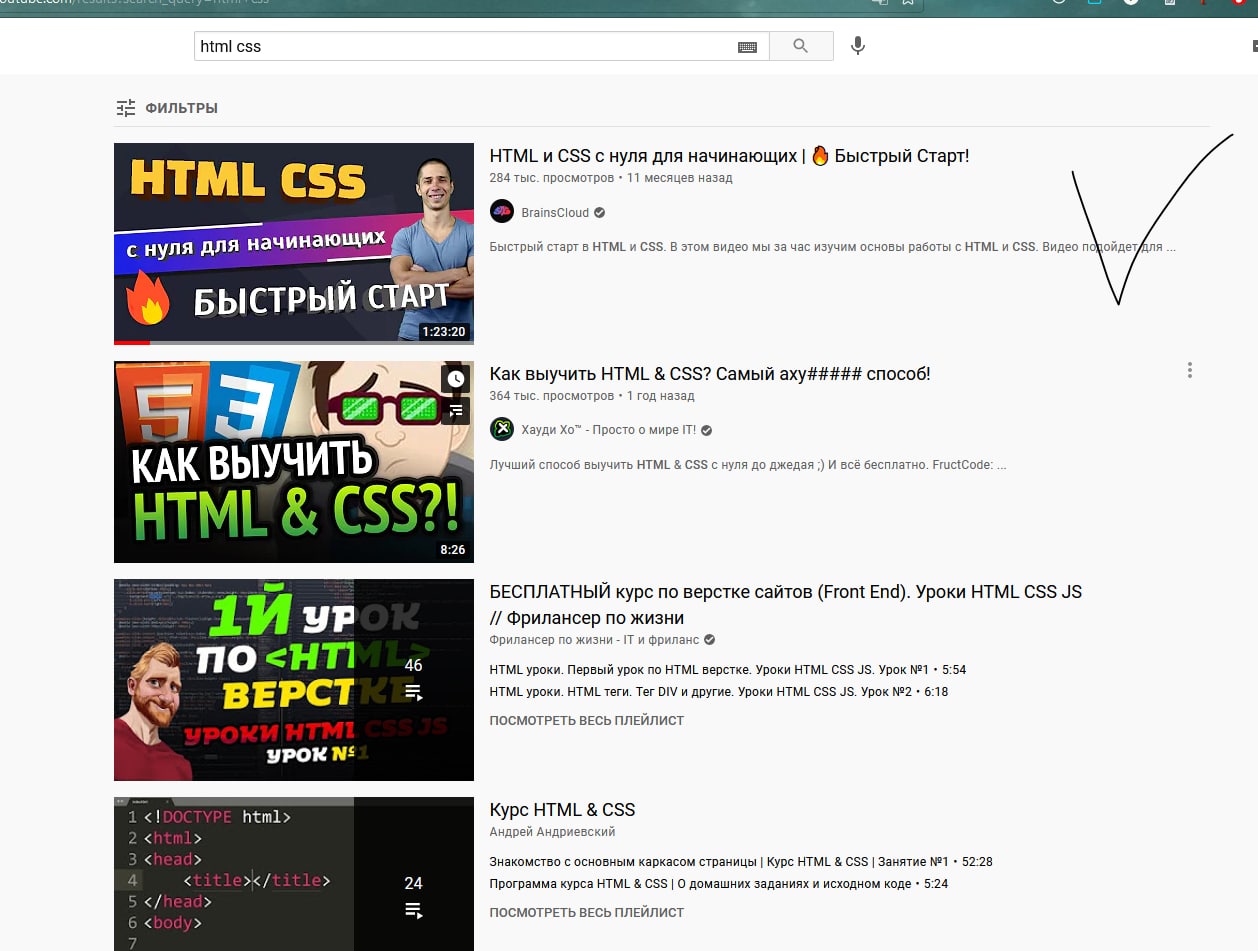Go to Хауди Хо - Просто о мире IT channel

pyautogui.click(x=608, y=430)
